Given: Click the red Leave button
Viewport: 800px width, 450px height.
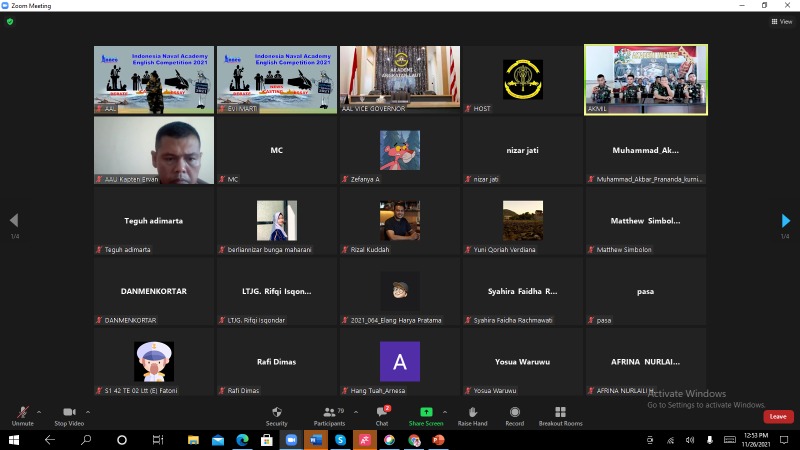Looking at the screenshot, I should (x=777, y=416).
